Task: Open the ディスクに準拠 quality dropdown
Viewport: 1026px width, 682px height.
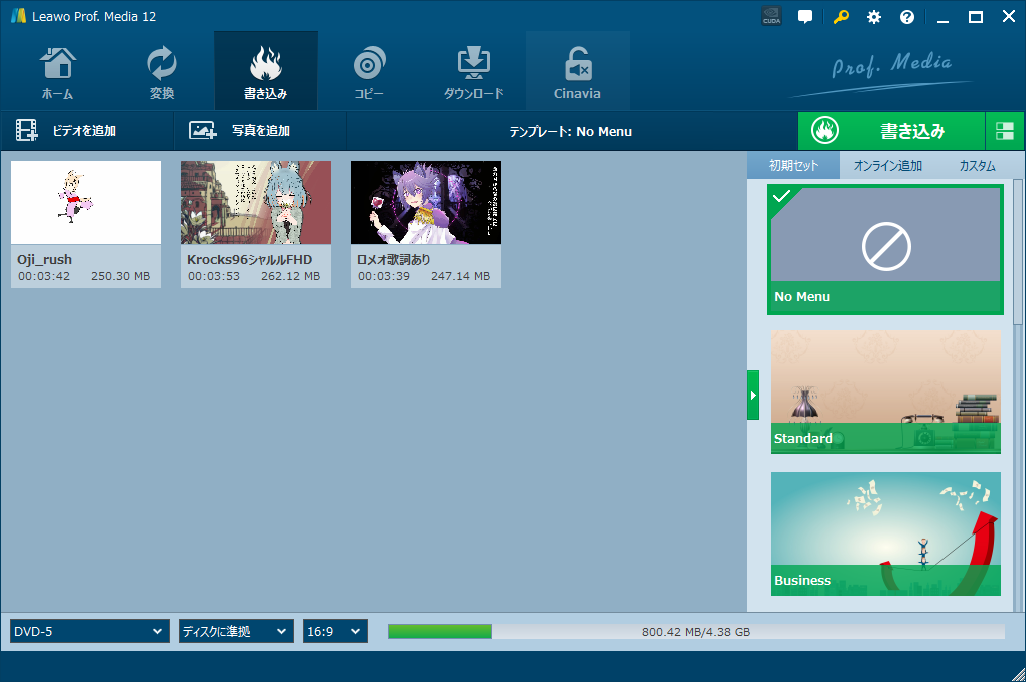Action: (x=235, y=631)
